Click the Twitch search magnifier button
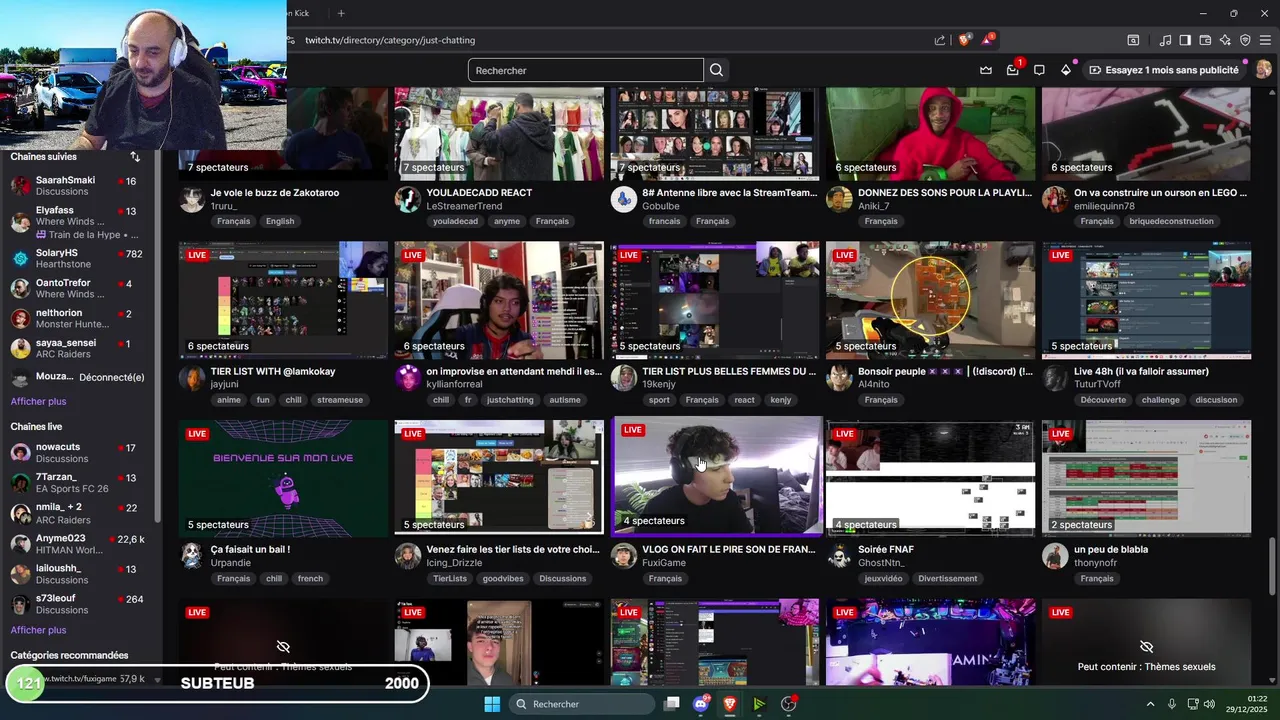 [x=716, y=70]
